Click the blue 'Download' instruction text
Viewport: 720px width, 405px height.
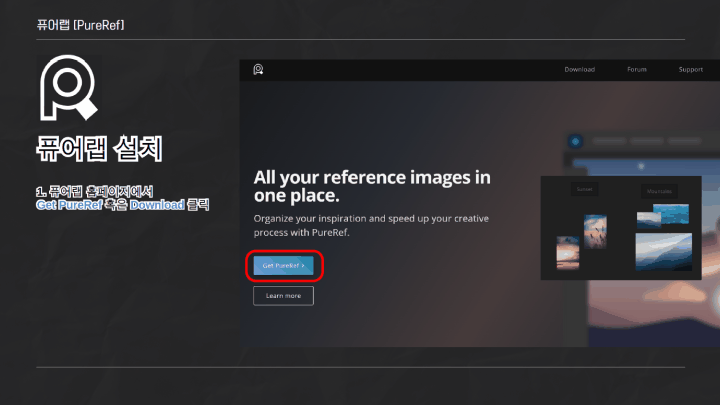coord(157,205)
